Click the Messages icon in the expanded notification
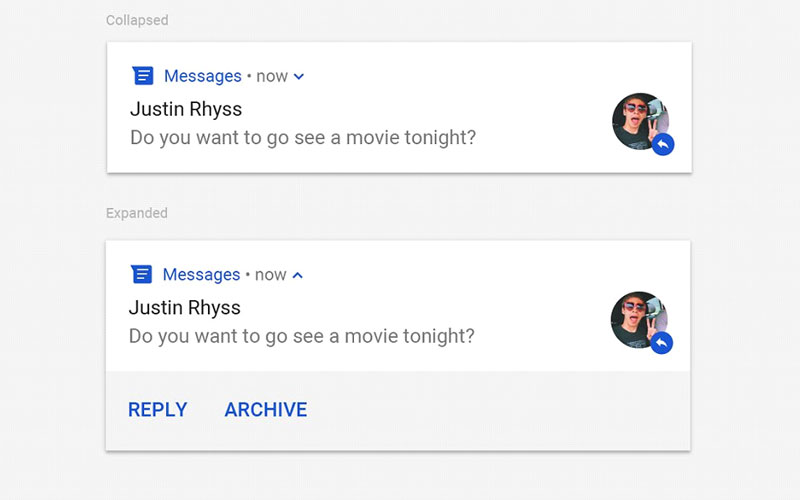This screenshot has height=500, width=800. (x=142, y=275)
